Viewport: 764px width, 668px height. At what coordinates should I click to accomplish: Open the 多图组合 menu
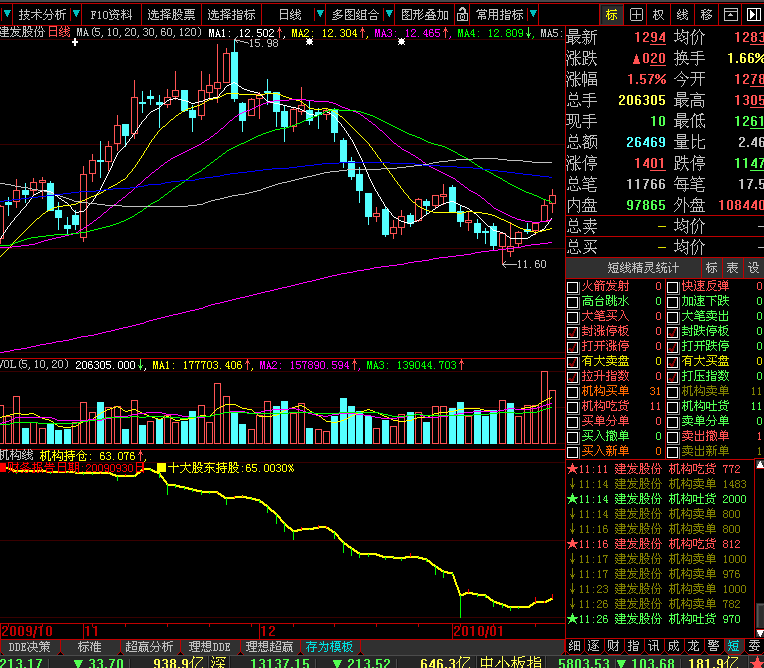[356, 15]
